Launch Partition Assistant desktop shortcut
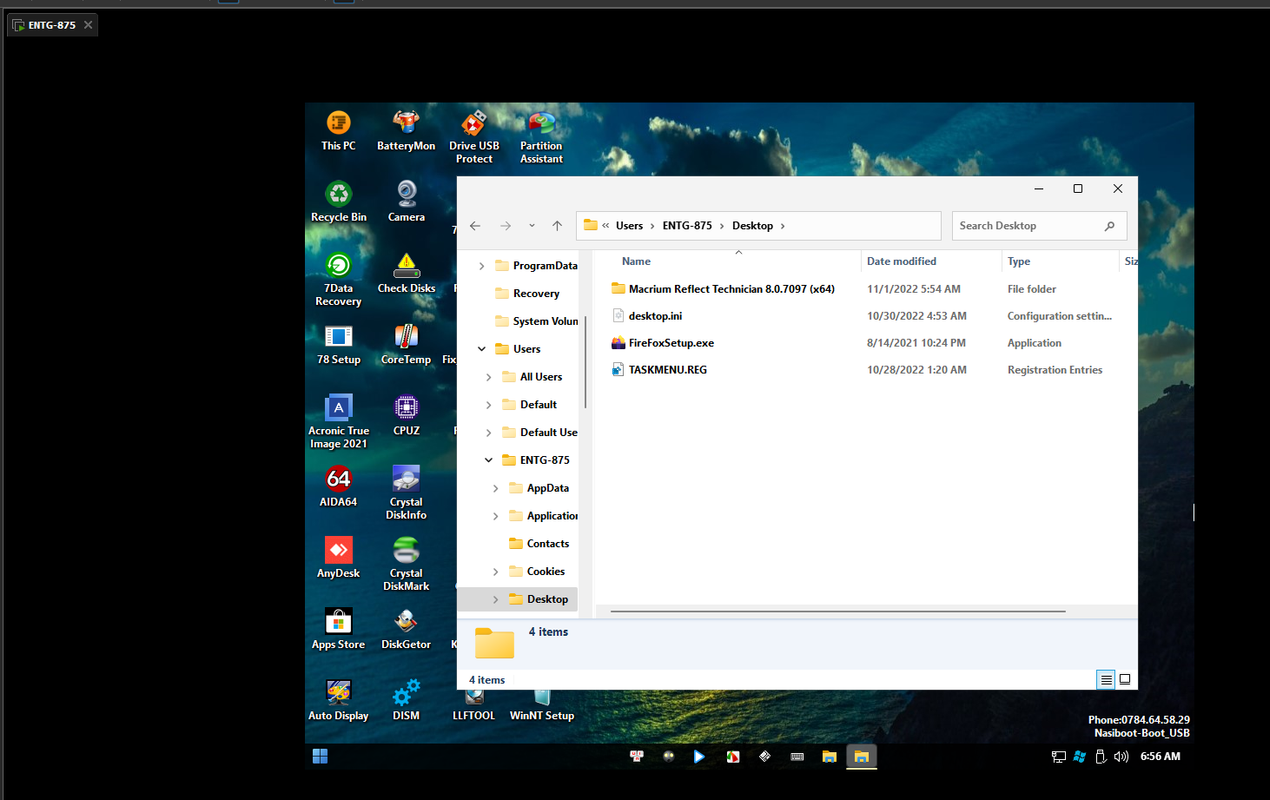 pyautogui.click(x=541, y=137)
